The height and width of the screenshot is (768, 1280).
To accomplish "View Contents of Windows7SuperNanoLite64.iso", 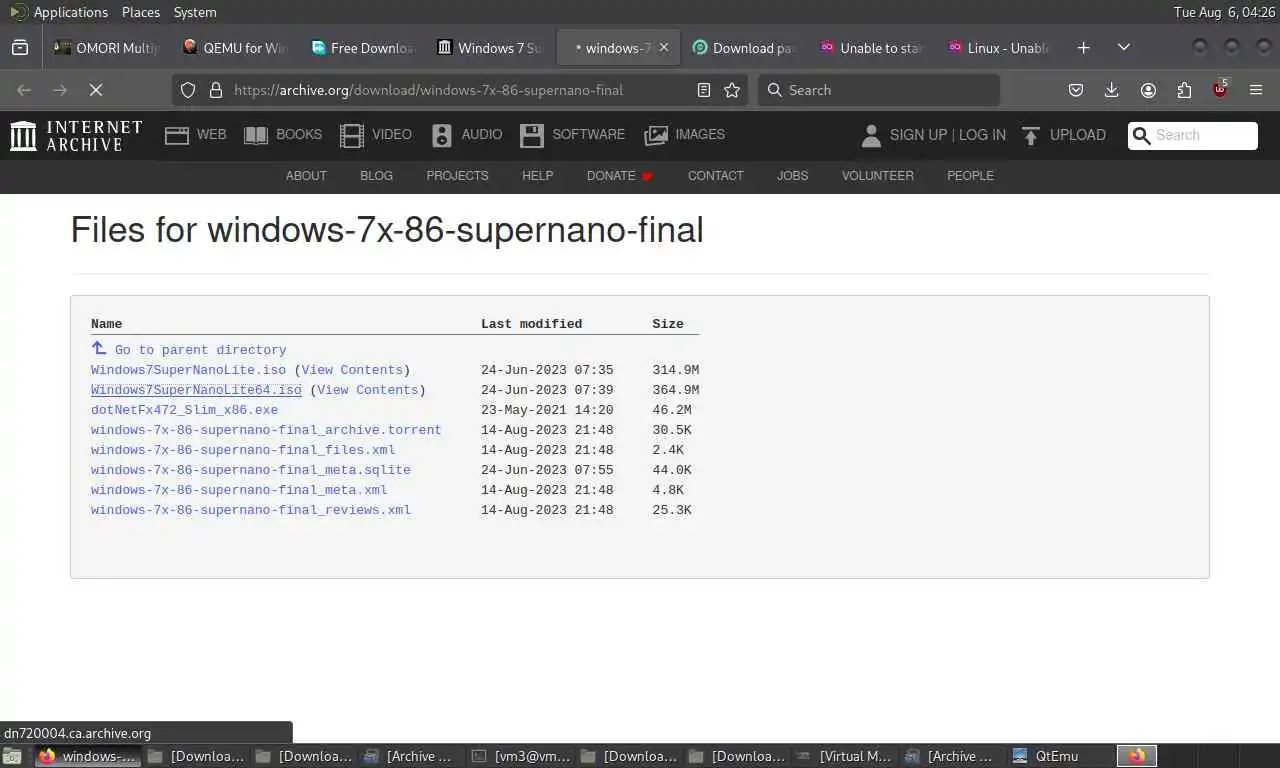I will pyautogui.click(x=367, y=390).
